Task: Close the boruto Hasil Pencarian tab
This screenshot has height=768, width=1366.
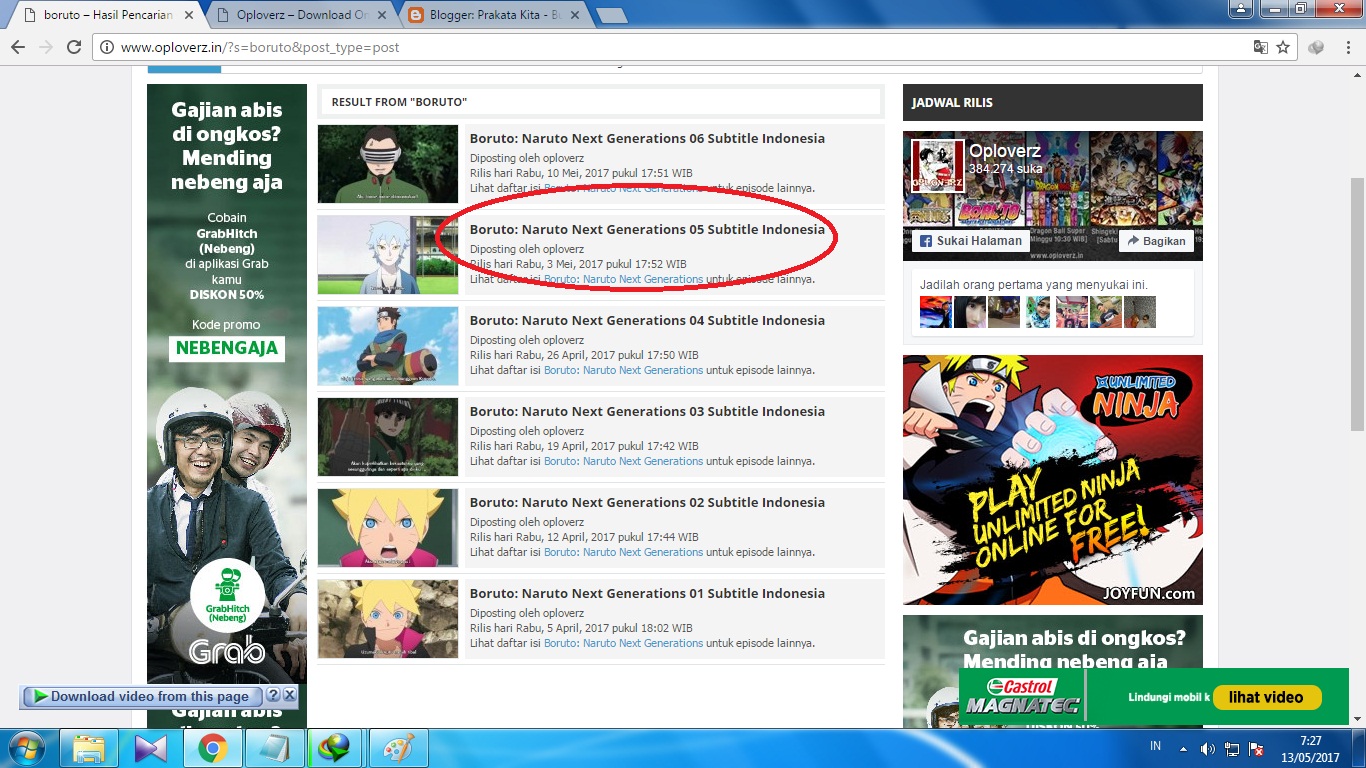Action: pos(187,15)
